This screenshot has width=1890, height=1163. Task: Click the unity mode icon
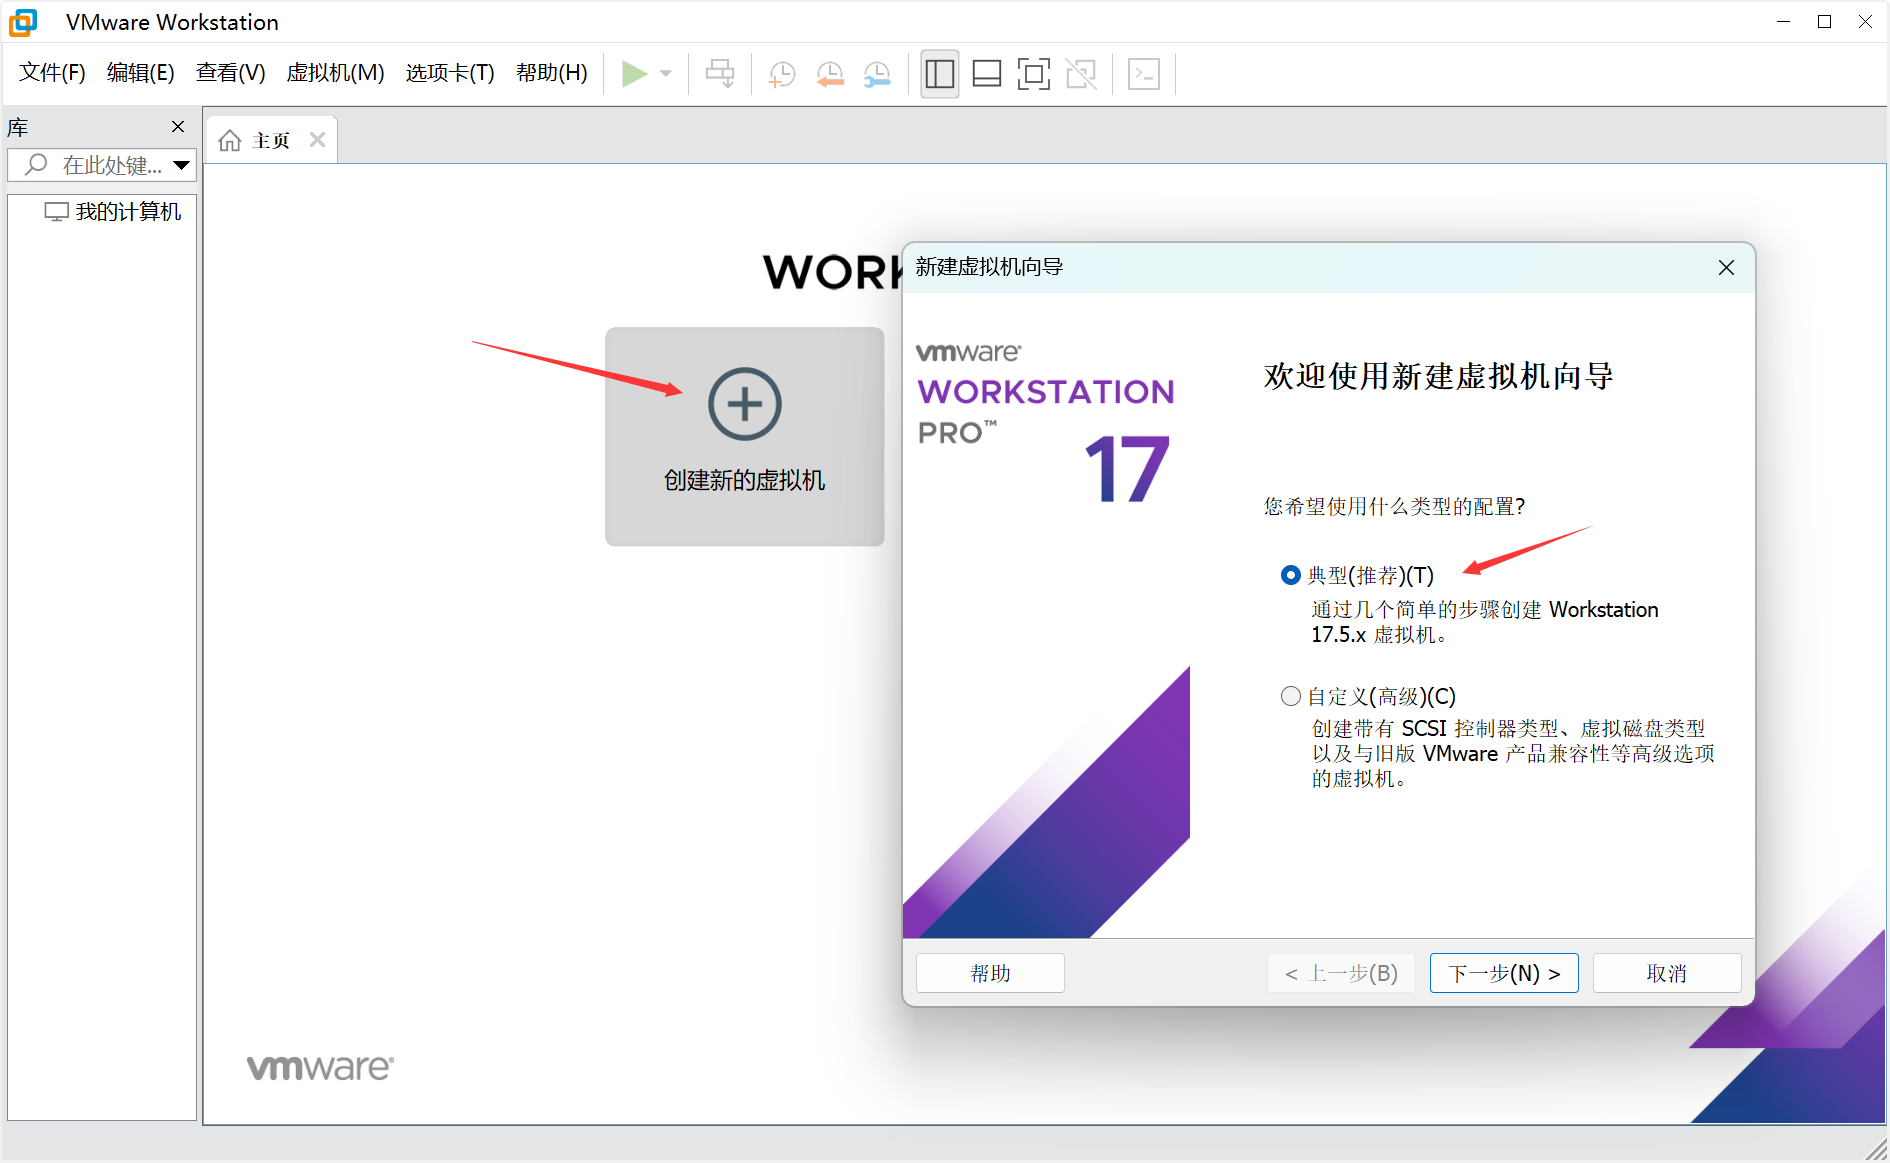[1081, 74]
